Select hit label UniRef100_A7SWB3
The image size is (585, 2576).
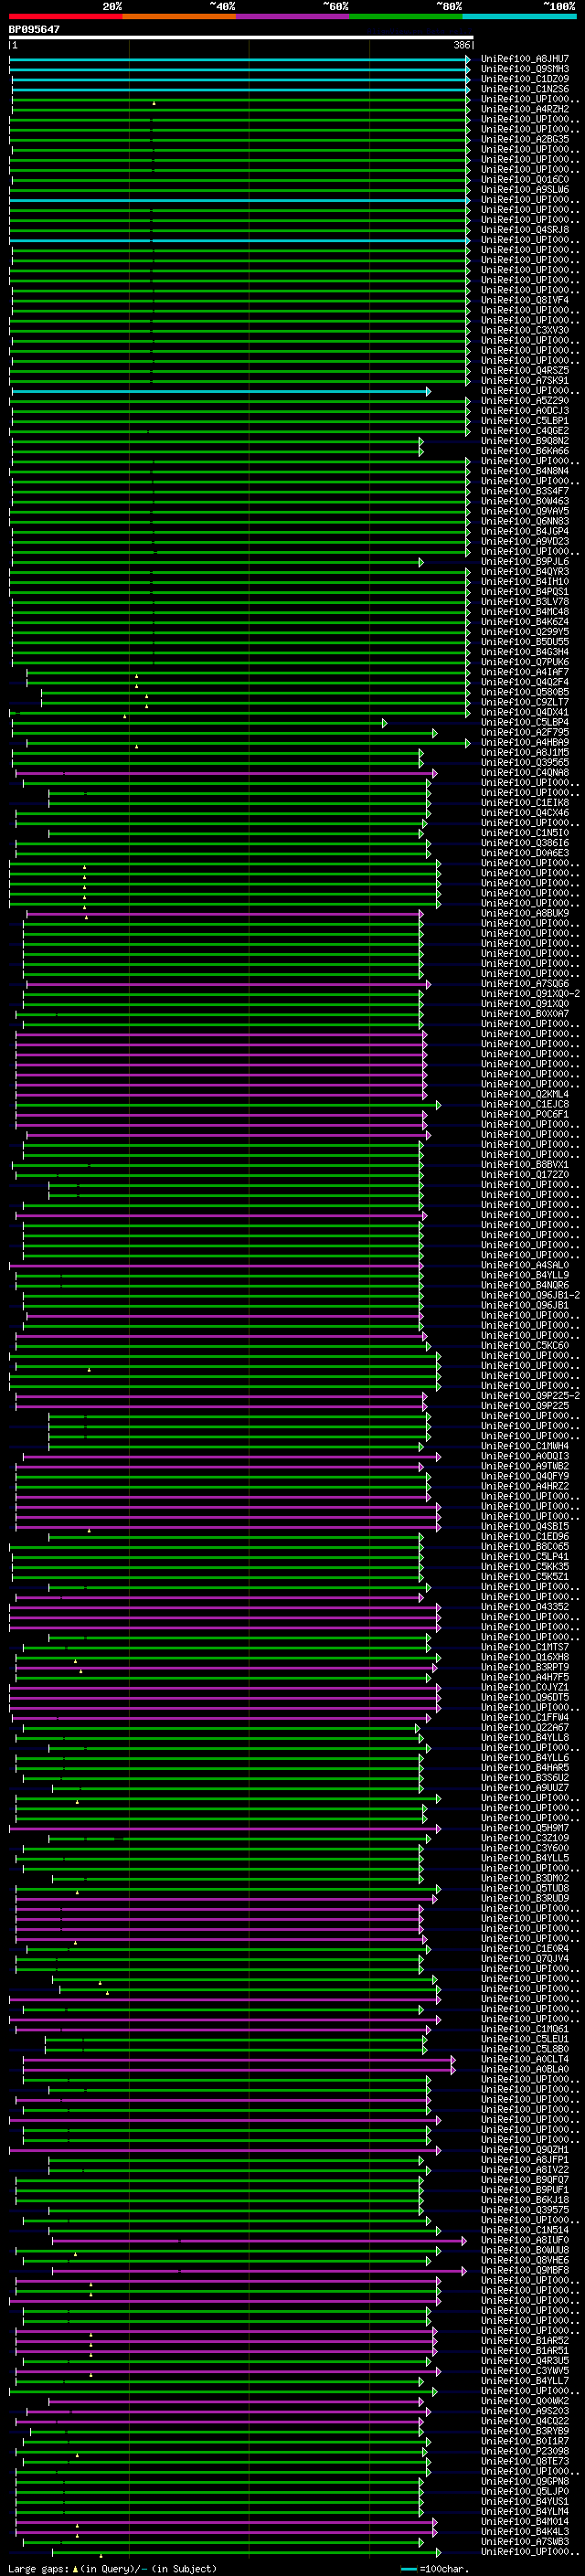click(x=525, y=2542)
